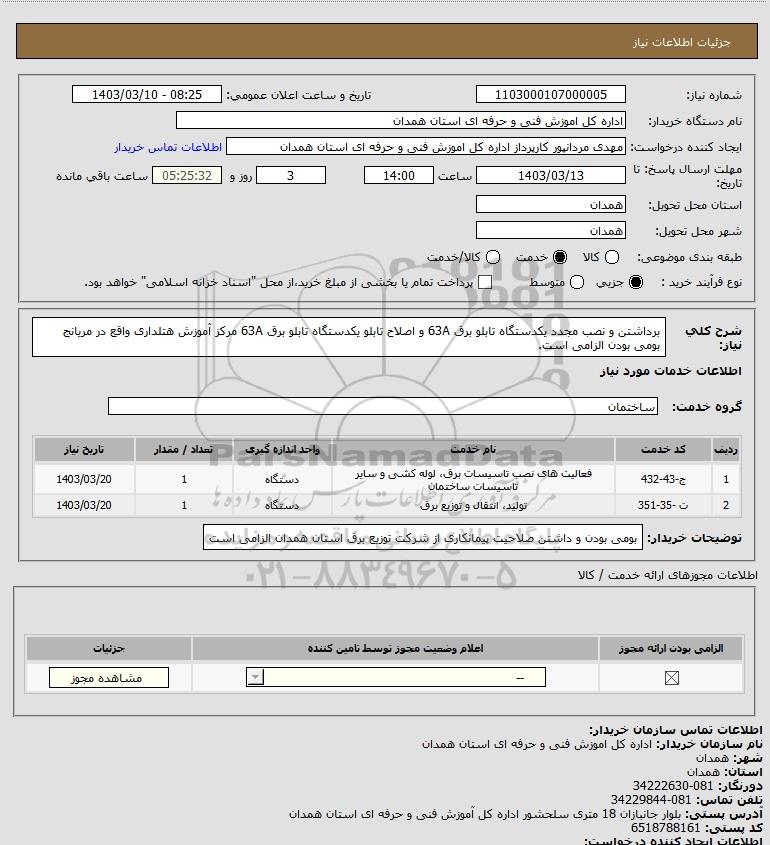770x845 pixels.
Task: Click date 1403/03/20 in row 2
Action: pyautogui.click(x=84, y=505)
